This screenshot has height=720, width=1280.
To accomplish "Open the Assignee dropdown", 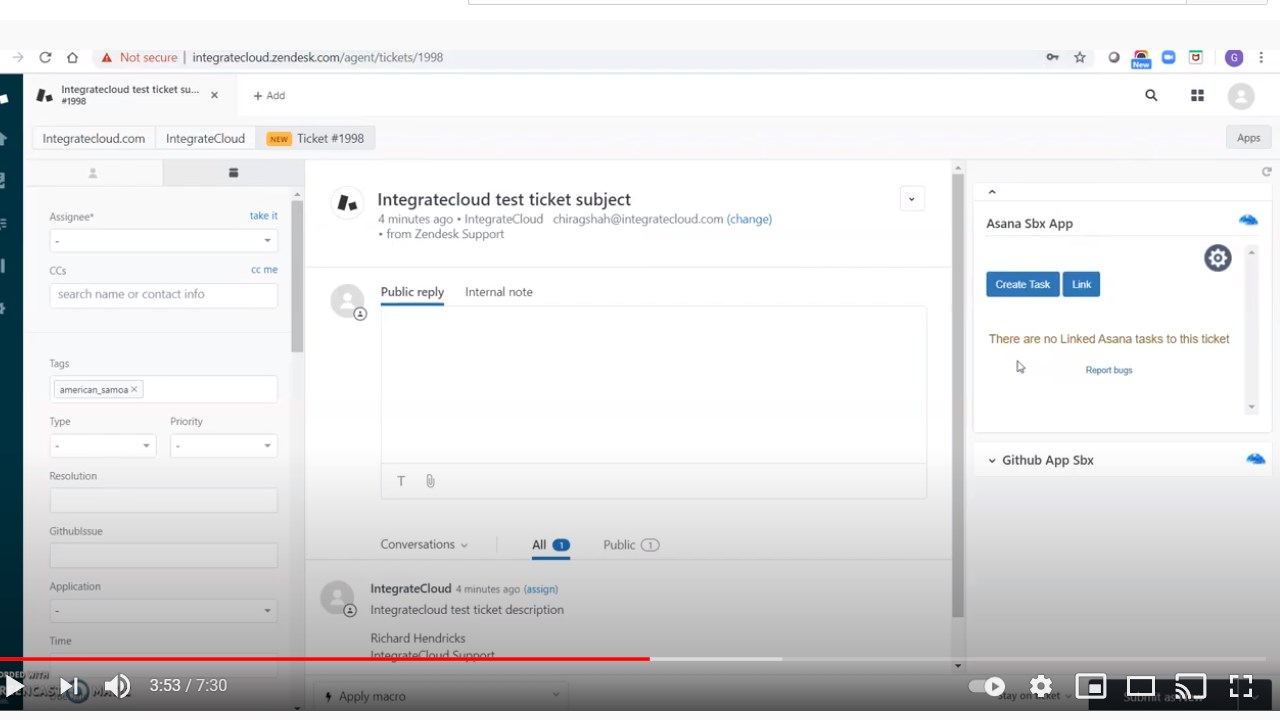I will click(164, 241).
